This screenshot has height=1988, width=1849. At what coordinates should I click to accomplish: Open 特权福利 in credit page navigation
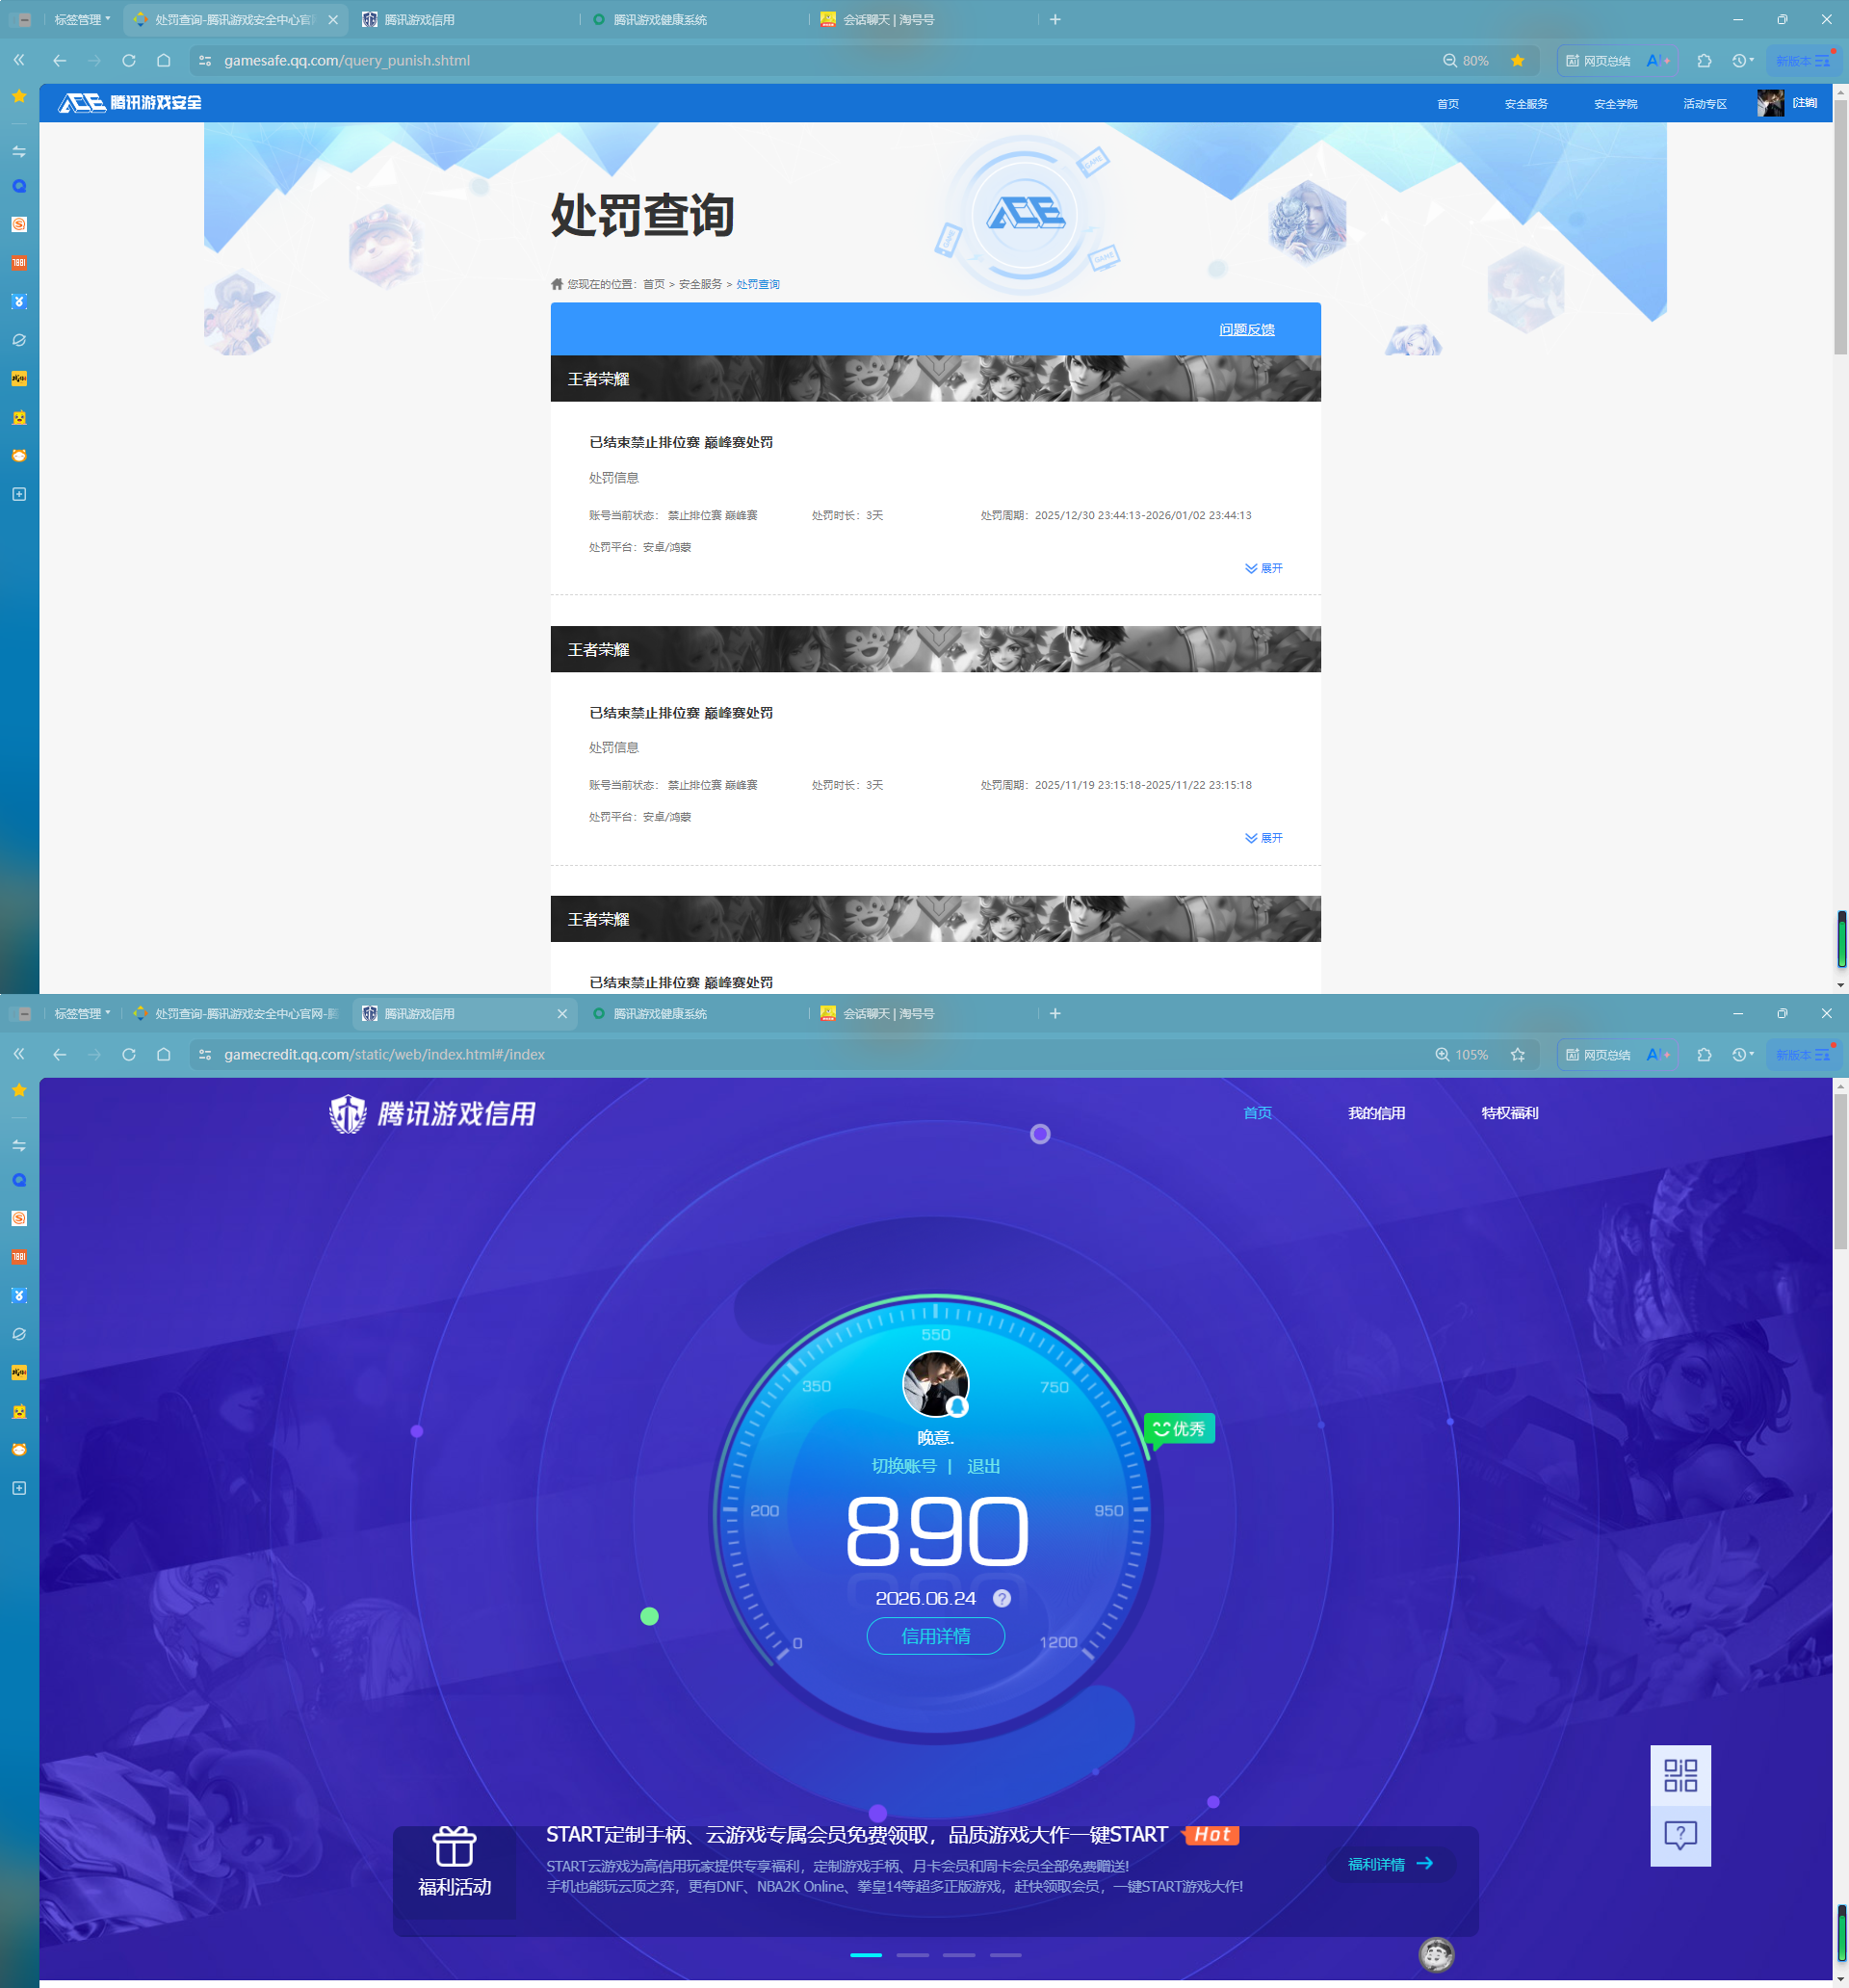(x=1510, y=1113)
